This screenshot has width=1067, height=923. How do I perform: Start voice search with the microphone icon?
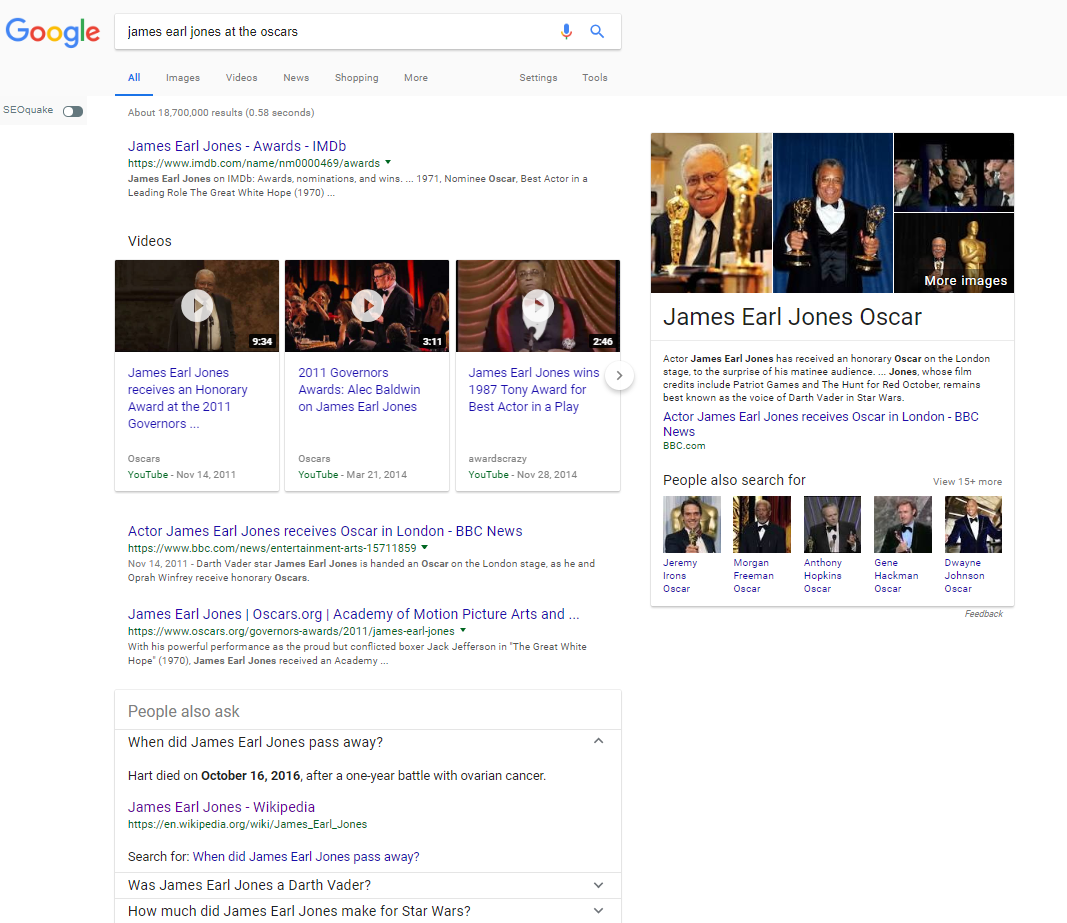pos(566,31)
